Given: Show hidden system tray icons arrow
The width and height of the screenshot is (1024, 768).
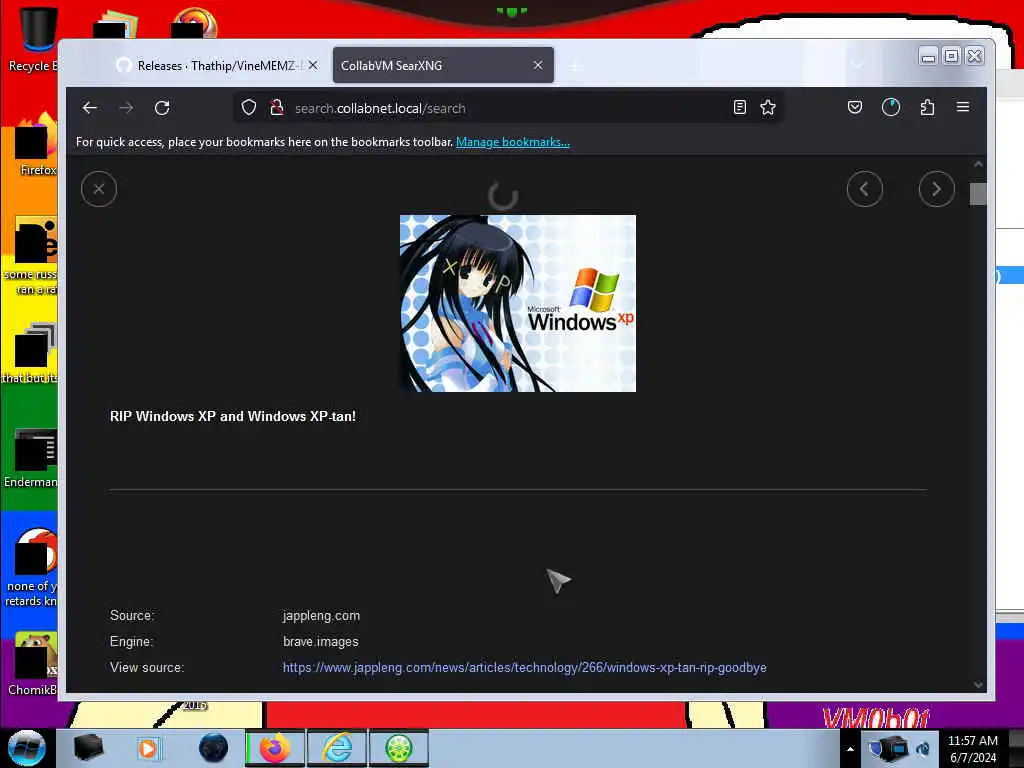Looking at the screenshot, I should (850, 749).
